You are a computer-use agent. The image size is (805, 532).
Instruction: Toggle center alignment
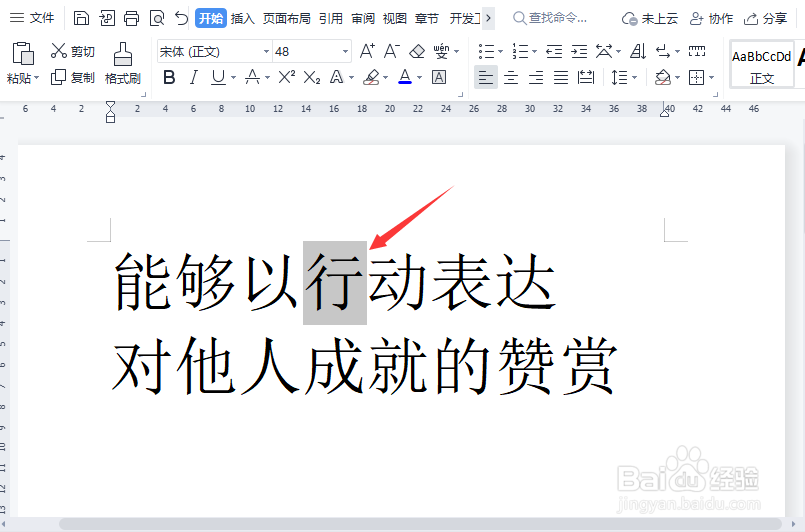pyautogui.click(x=511, y=78)
